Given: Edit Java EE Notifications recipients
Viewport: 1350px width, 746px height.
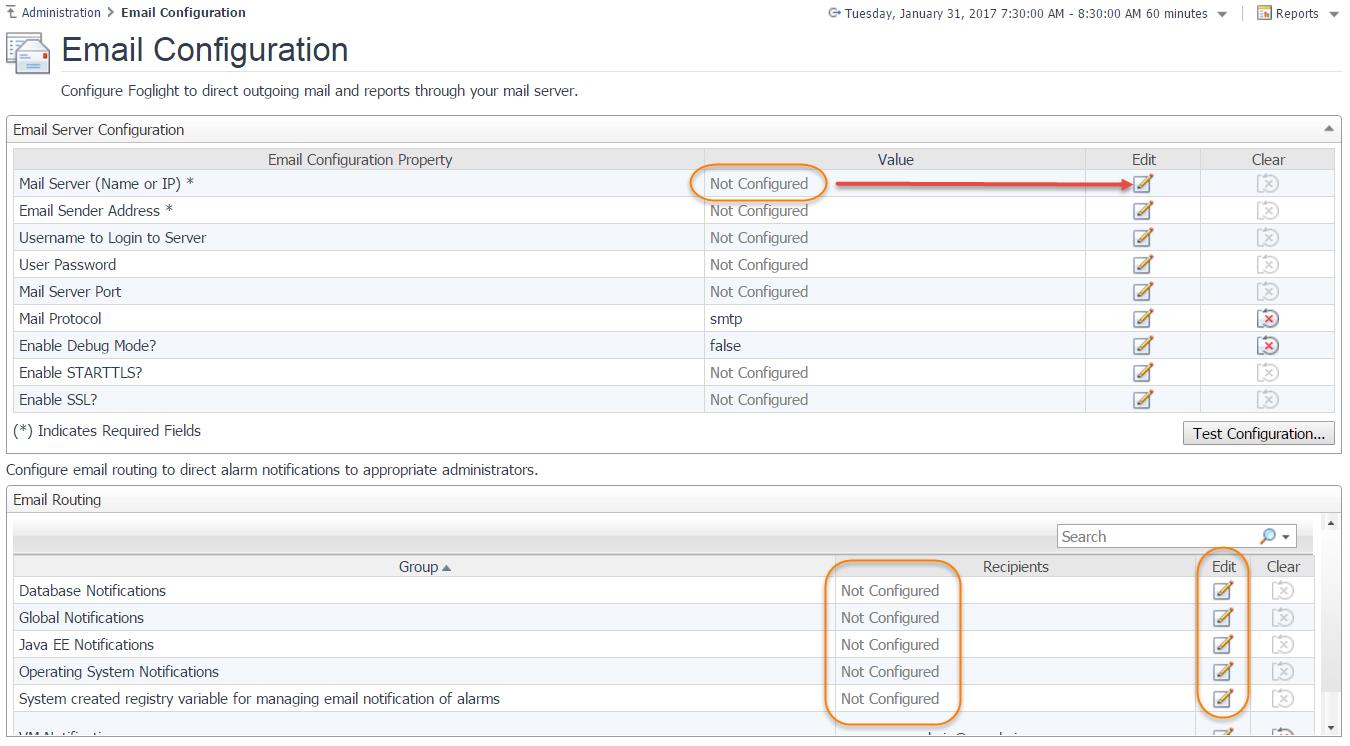Looking at the screenshot, I should pyautogui.click(x=1223, y=645).
